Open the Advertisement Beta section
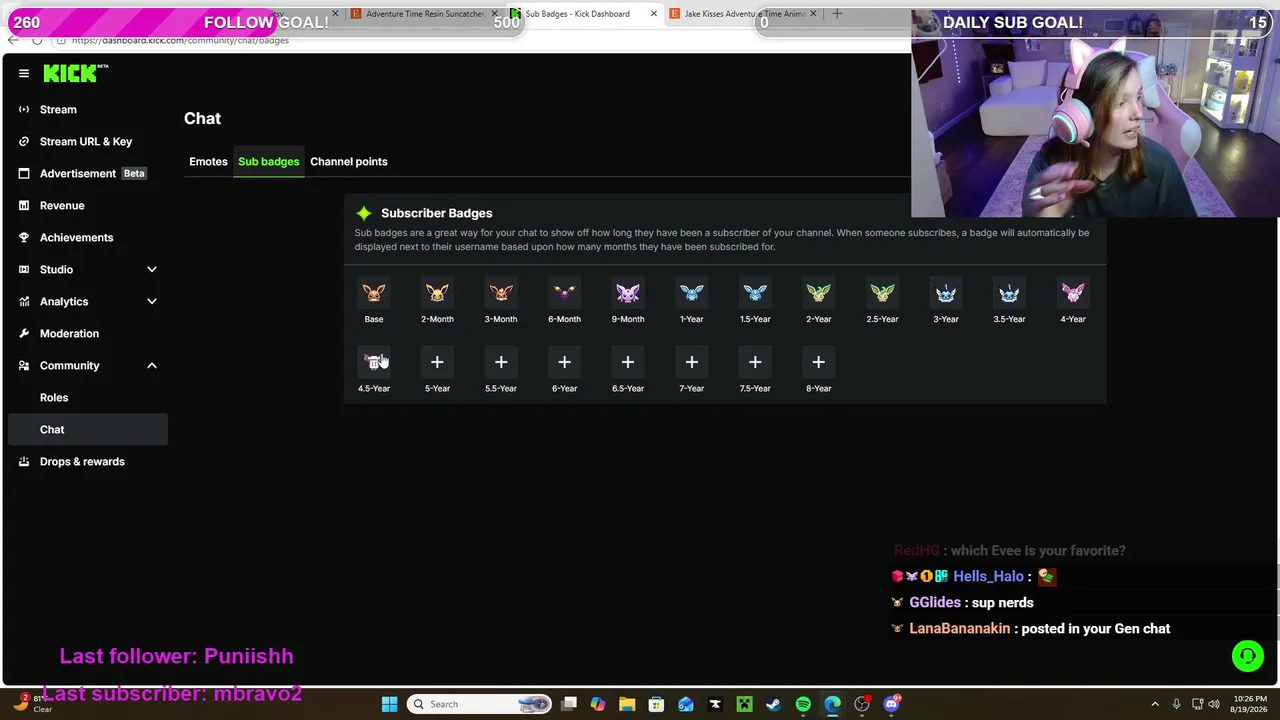The height and width of the screenshot is (720, 1280). (x=84, y=173)
